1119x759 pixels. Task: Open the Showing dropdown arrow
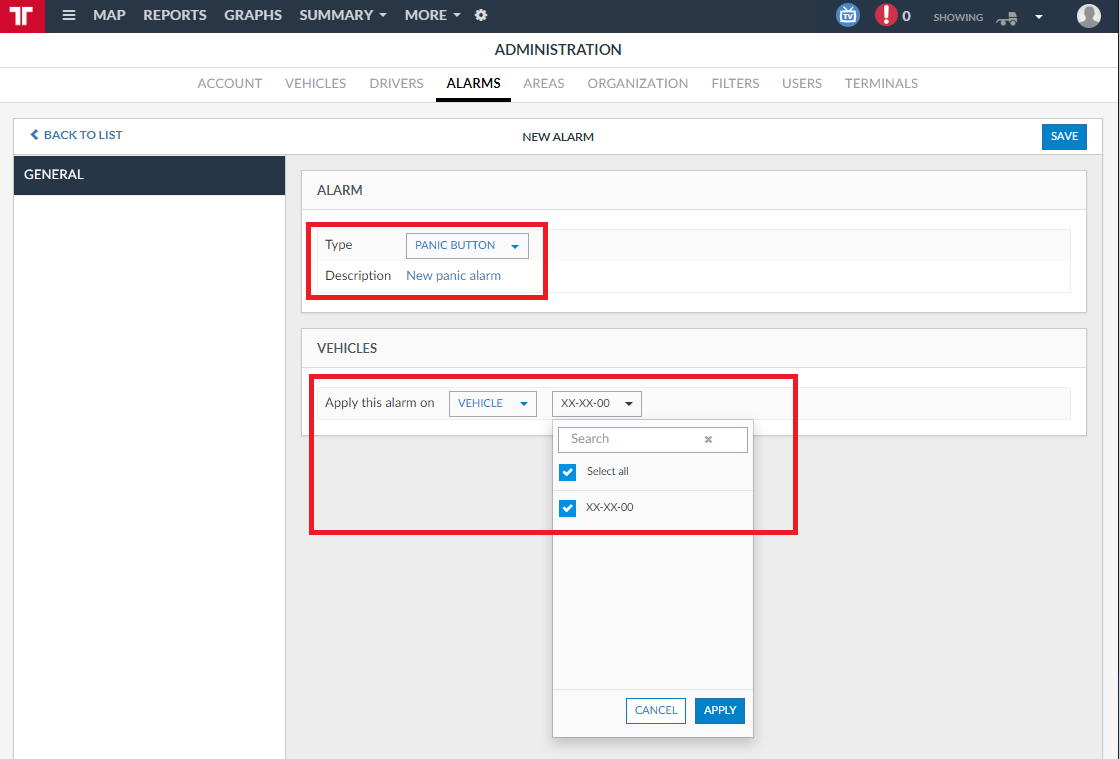click(x=1039, y=17)
